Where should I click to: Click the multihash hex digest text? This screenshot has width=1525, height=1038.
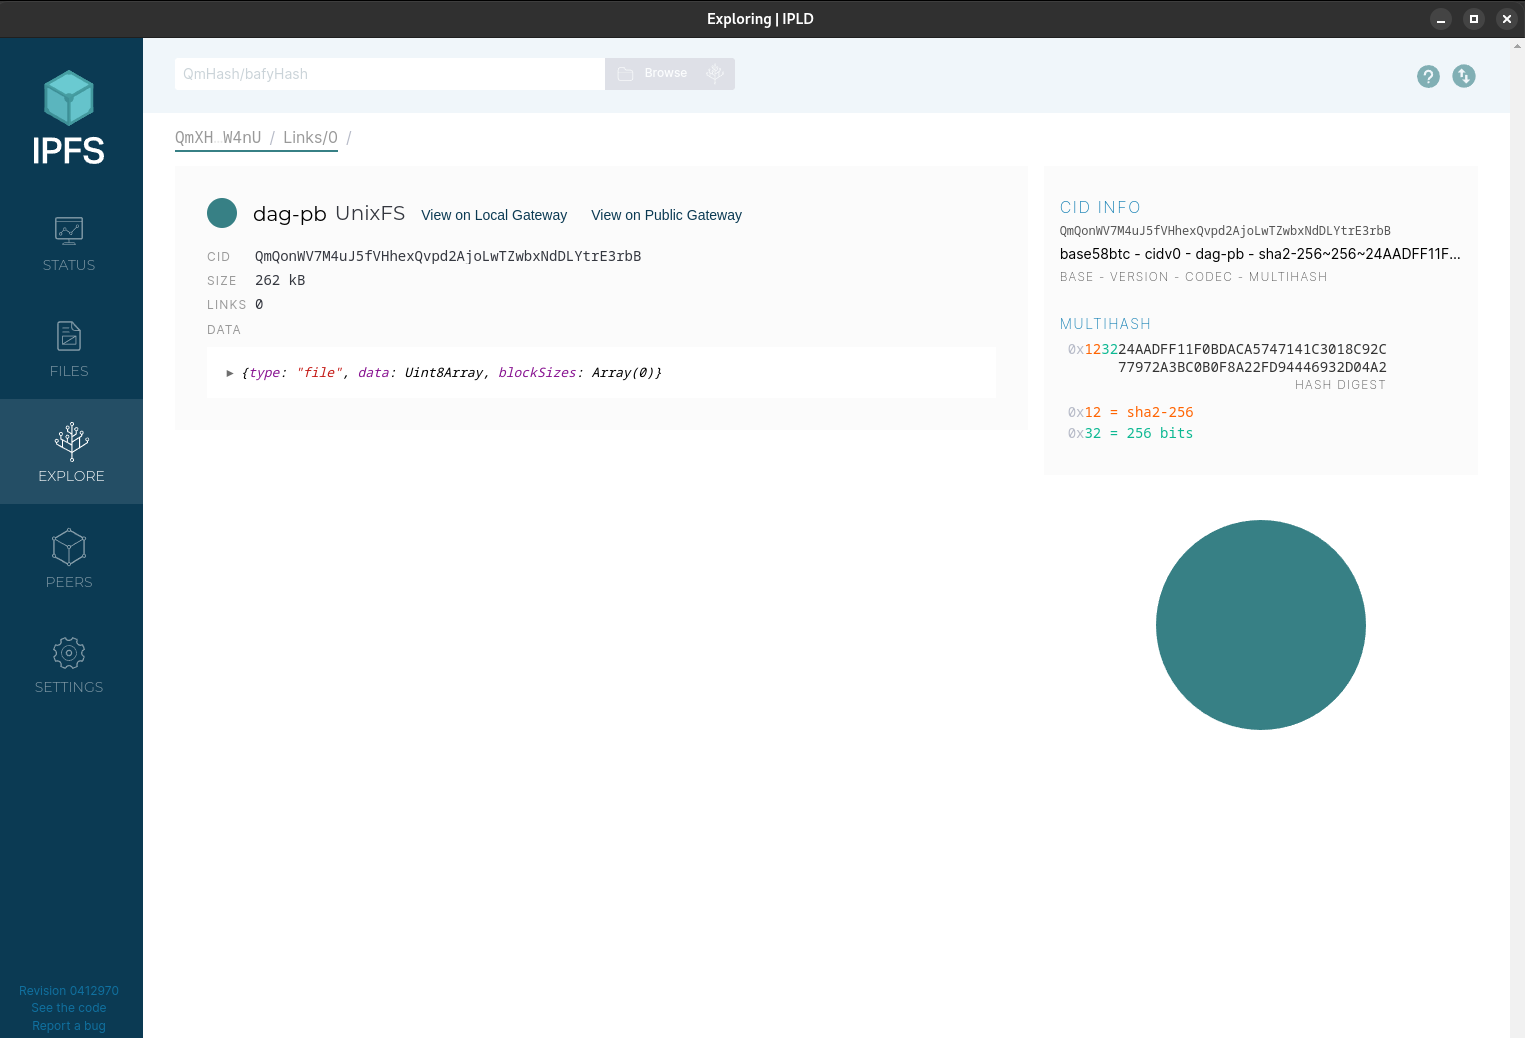click(1227, 358)
